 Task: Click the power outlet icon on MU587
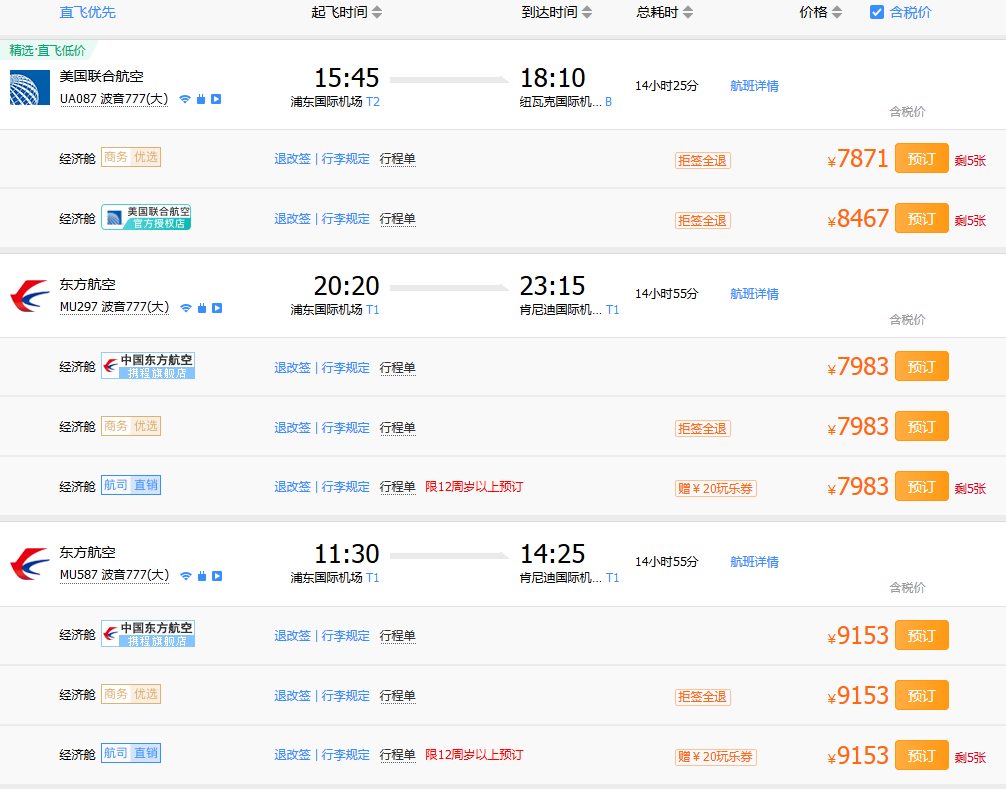201,576
